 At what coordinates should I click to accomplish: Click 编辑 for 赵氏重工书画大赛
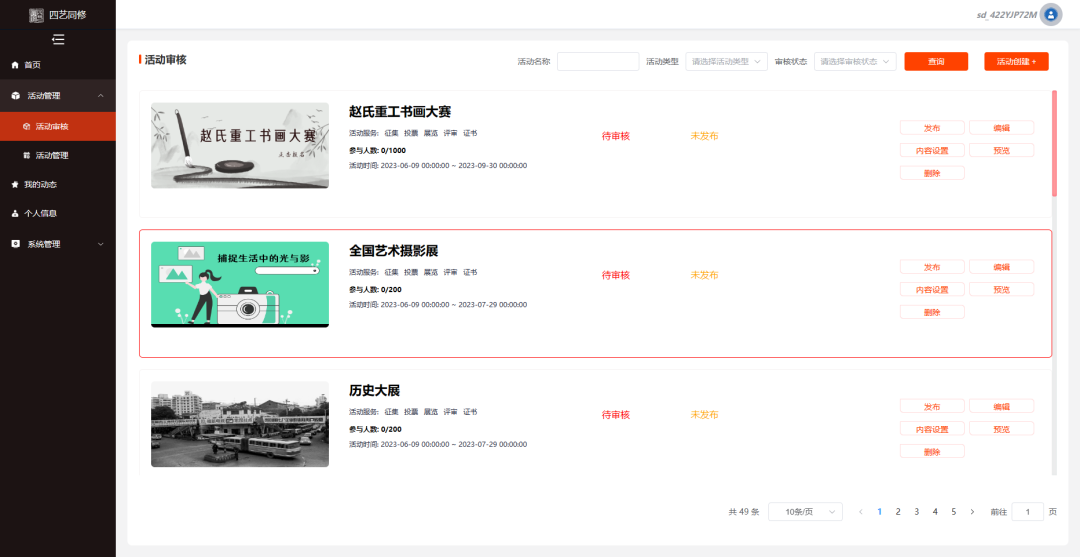1001,127
